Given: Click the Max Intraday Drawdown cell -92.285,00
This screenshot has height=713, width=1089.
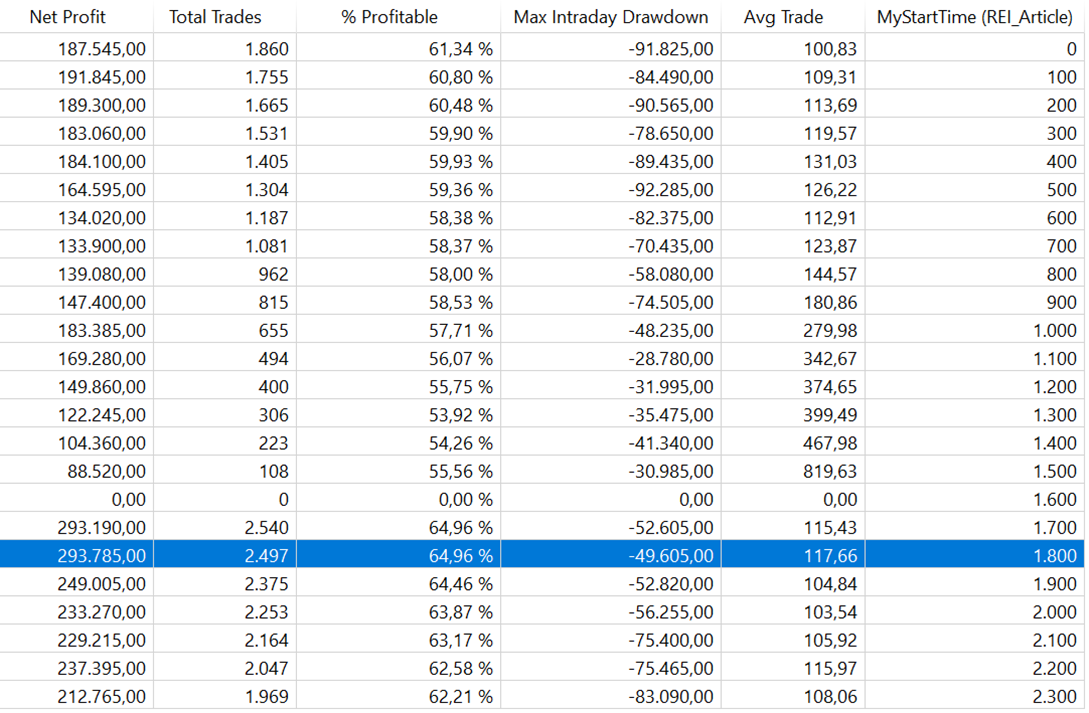Looking at the screenshot, I should click(672, 189).
